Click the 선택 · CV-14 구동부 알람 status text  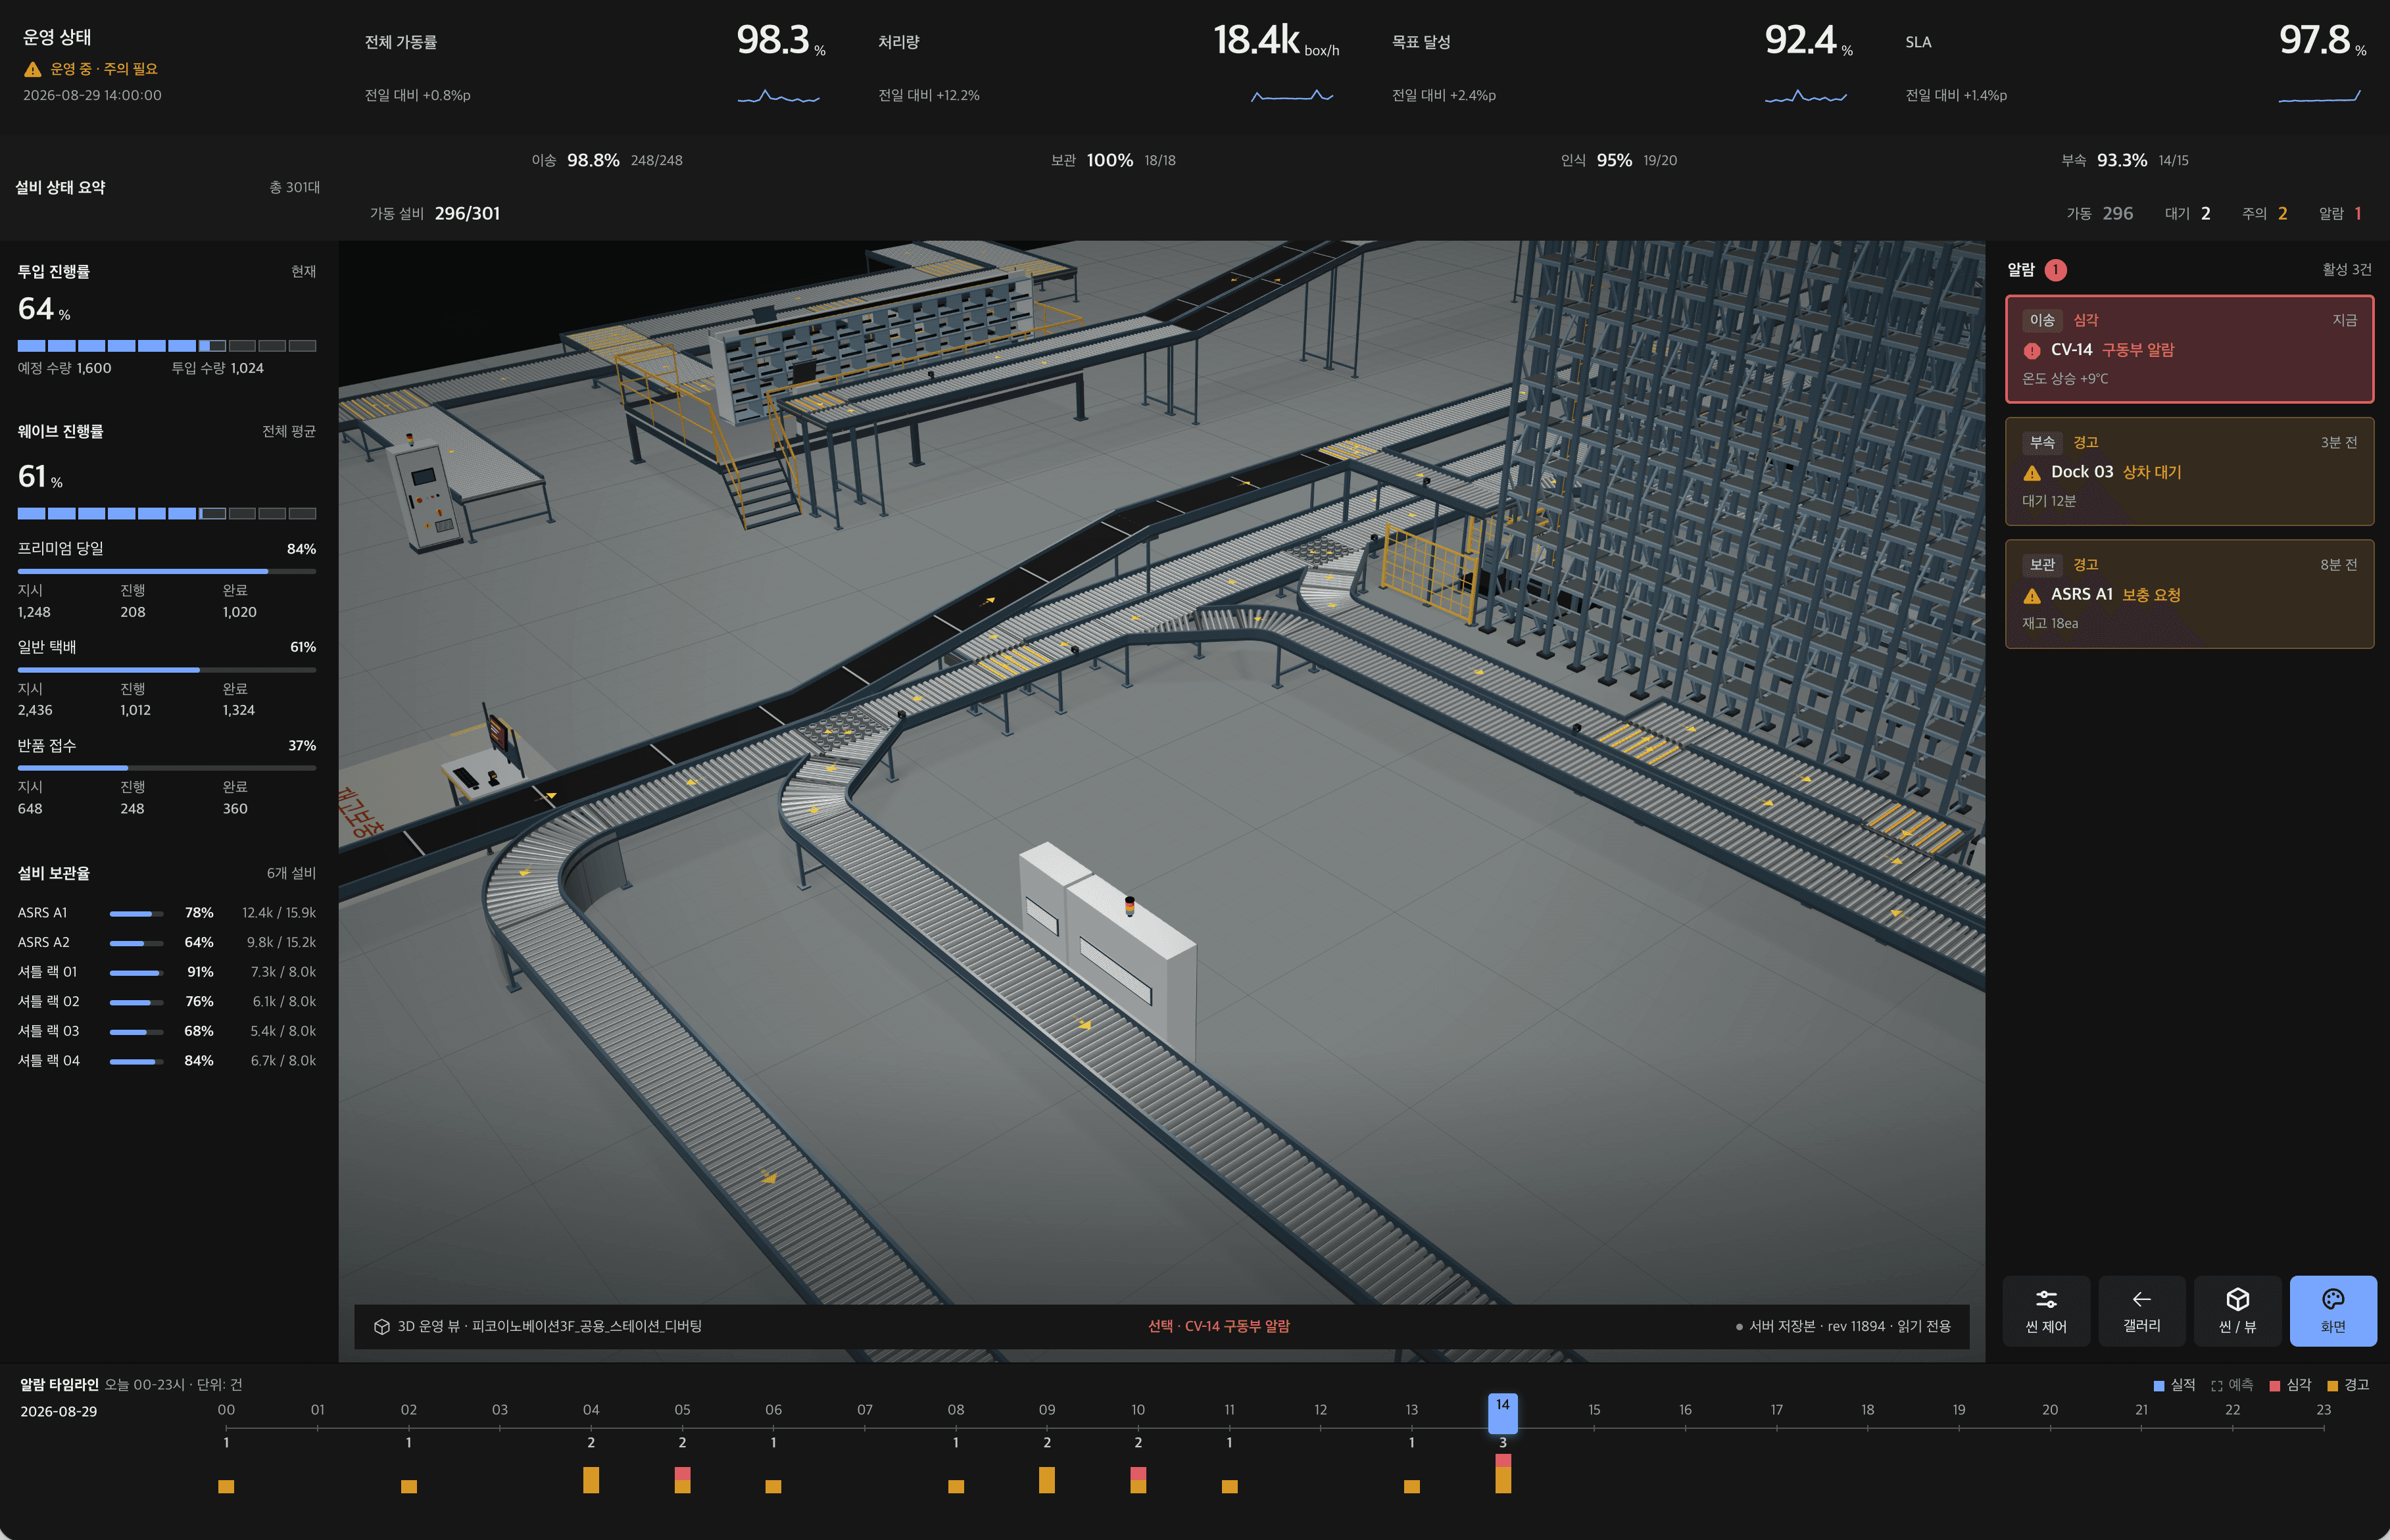(x=1219, y=1327)
